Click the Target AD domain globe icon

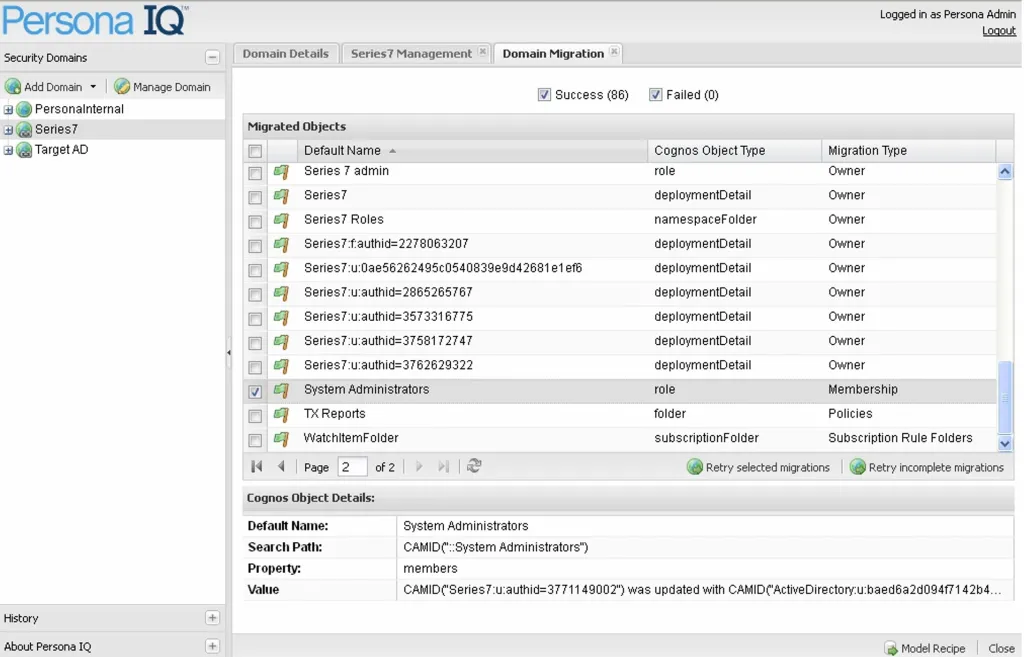click(x=24, y=150)
